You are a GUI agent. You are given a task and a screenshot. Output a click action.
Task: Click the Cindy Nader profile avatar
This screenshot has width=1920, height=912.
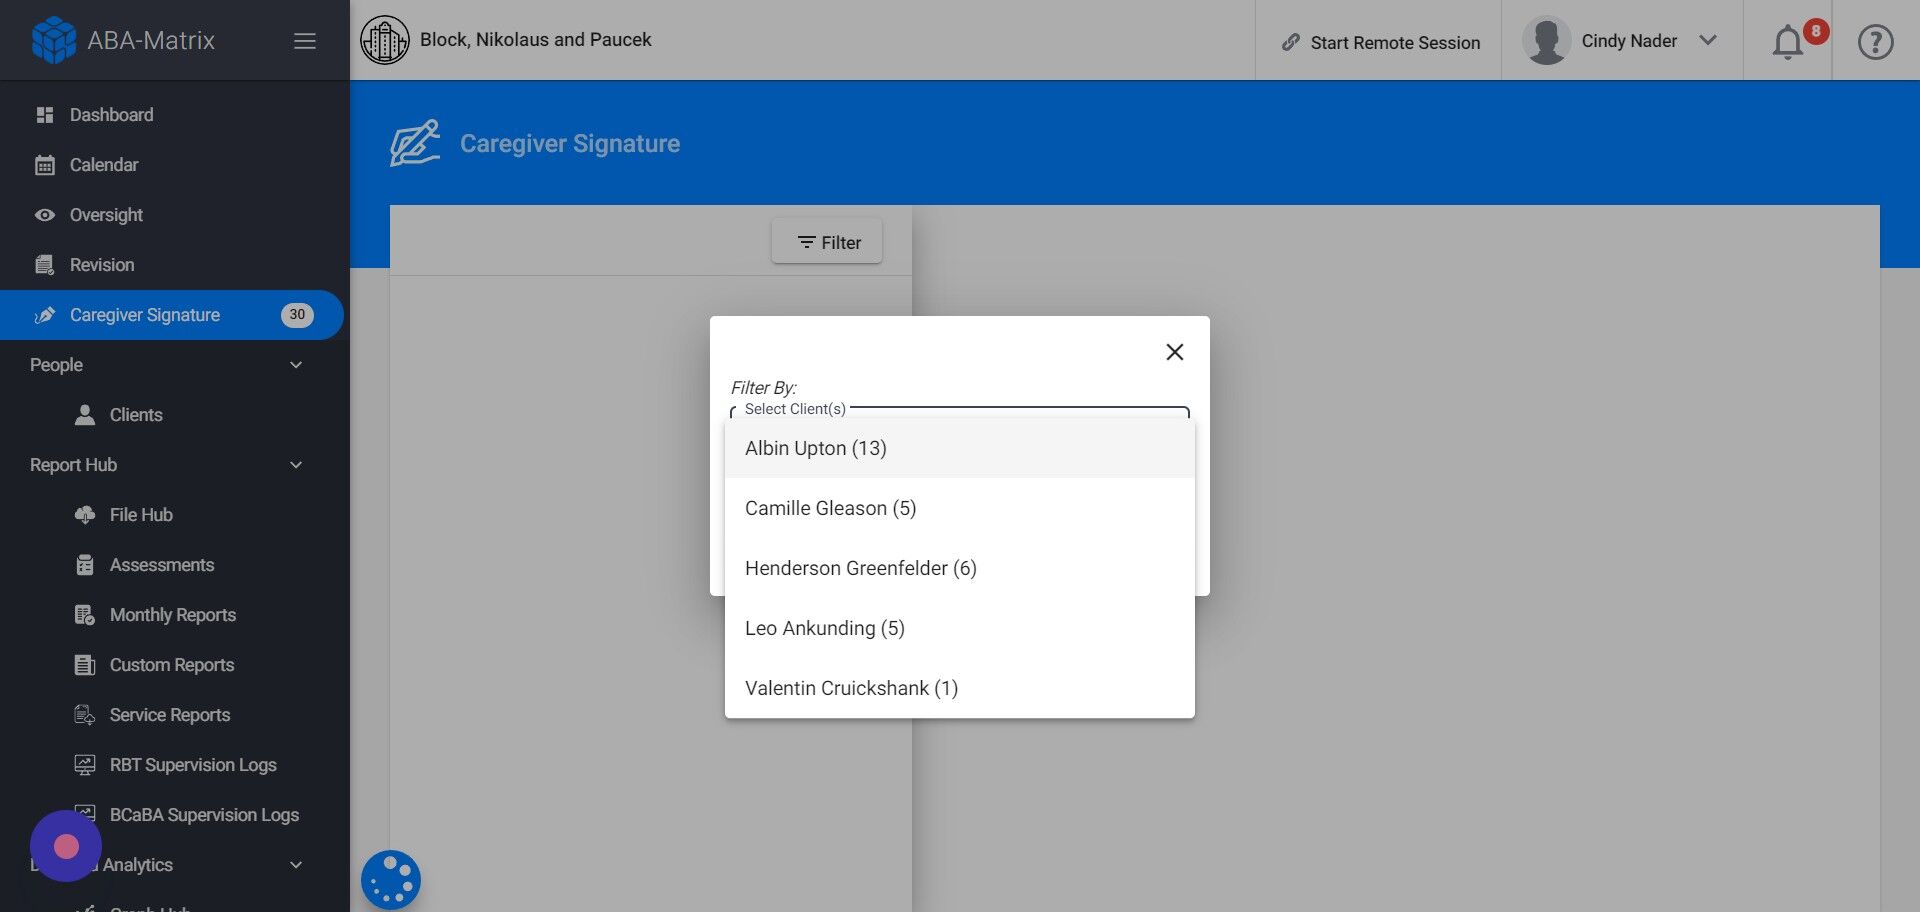coord(1546,41)
